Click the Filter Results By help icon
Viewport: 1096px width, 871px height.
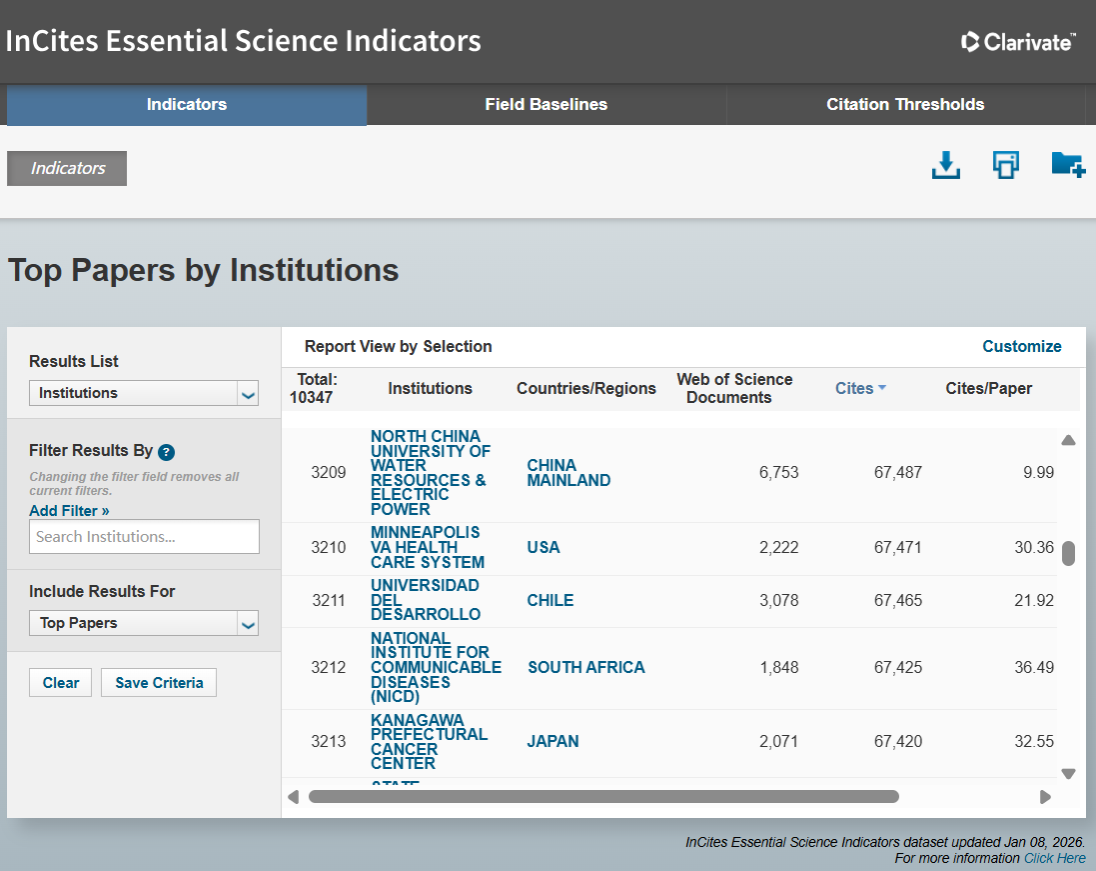[167, 452]
